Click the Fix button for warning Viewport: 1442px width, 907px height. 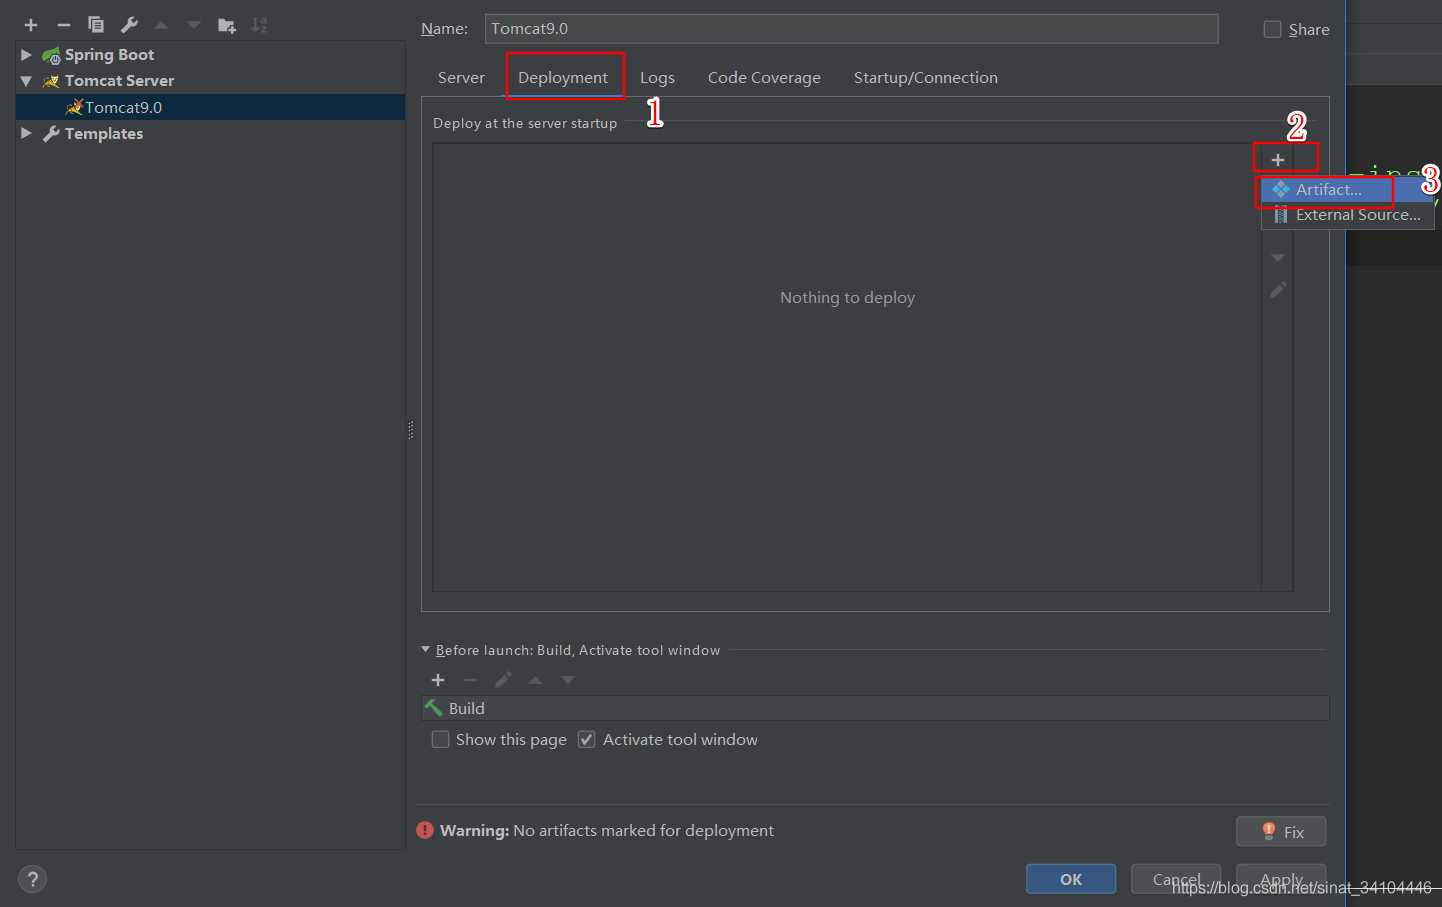1281,832
